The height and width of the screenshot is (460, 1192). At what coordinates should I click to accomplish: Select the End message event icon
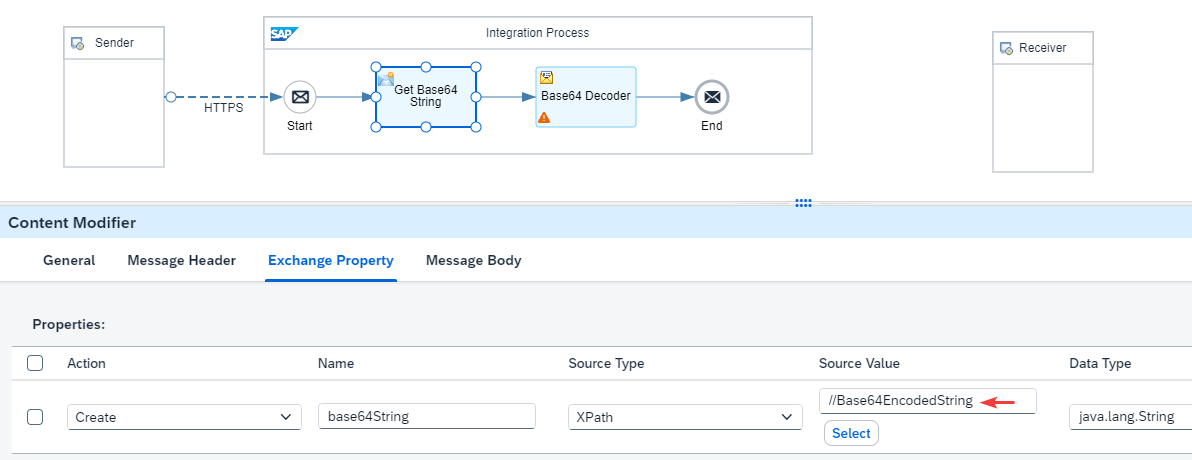click(712, 97)
